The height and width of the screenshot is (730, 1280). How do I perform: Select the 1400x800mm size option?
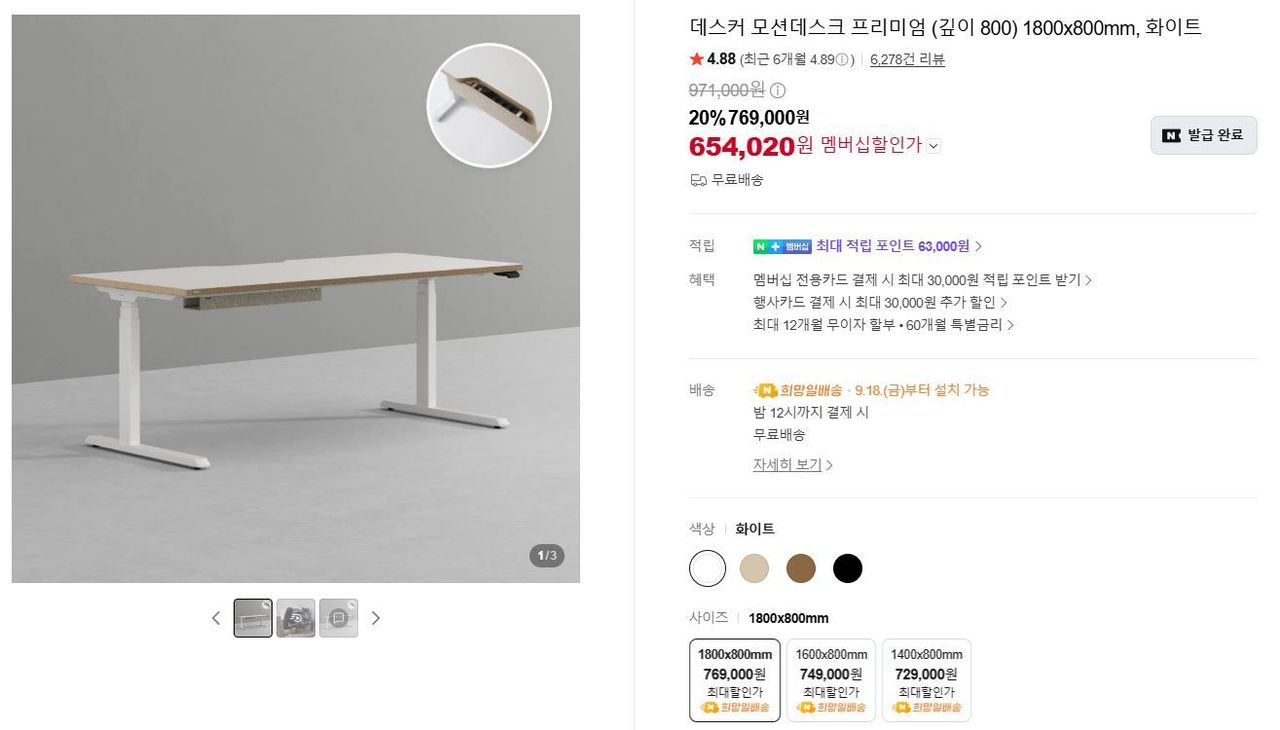(927, 680)
